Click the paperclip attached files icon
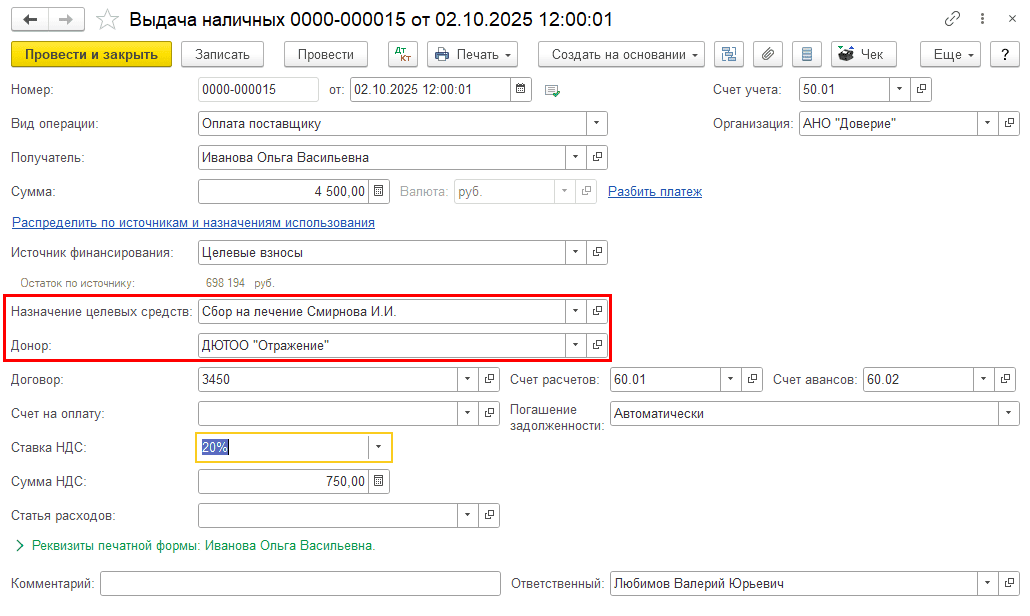1030x616 pixels. (769, 54)
